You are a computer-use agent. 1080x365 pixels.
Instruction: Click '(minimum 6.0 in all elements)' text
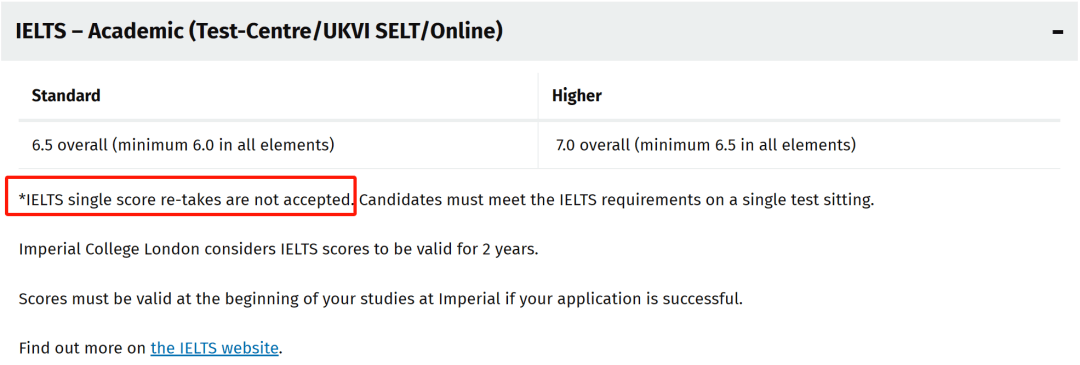(x=223, y=145)
